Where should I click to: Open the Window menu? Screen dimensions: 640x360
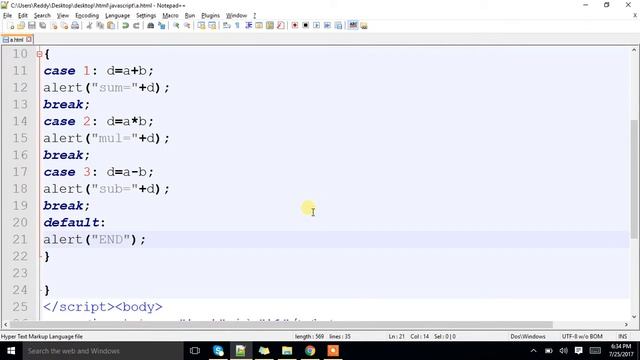(236, 16)
